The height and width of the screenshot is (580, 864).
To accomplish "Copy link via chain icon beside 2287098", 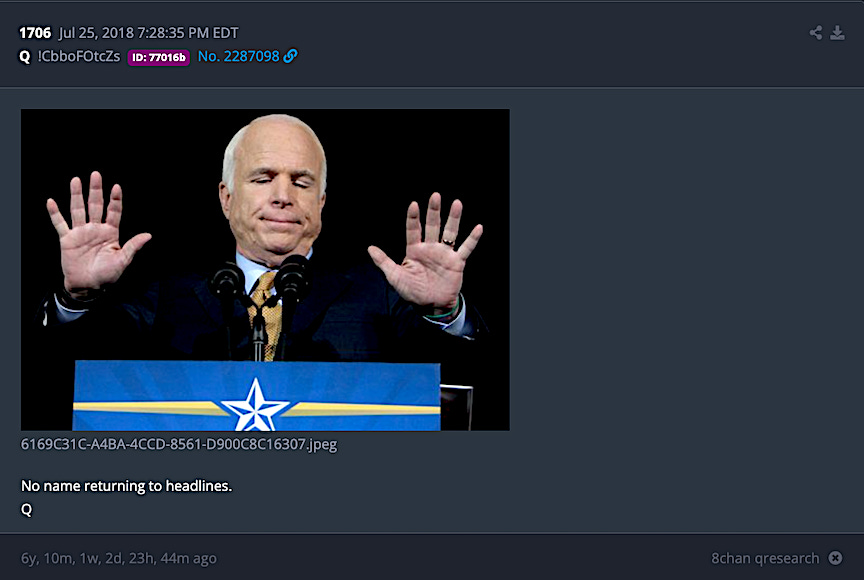I will click(290, 56).
